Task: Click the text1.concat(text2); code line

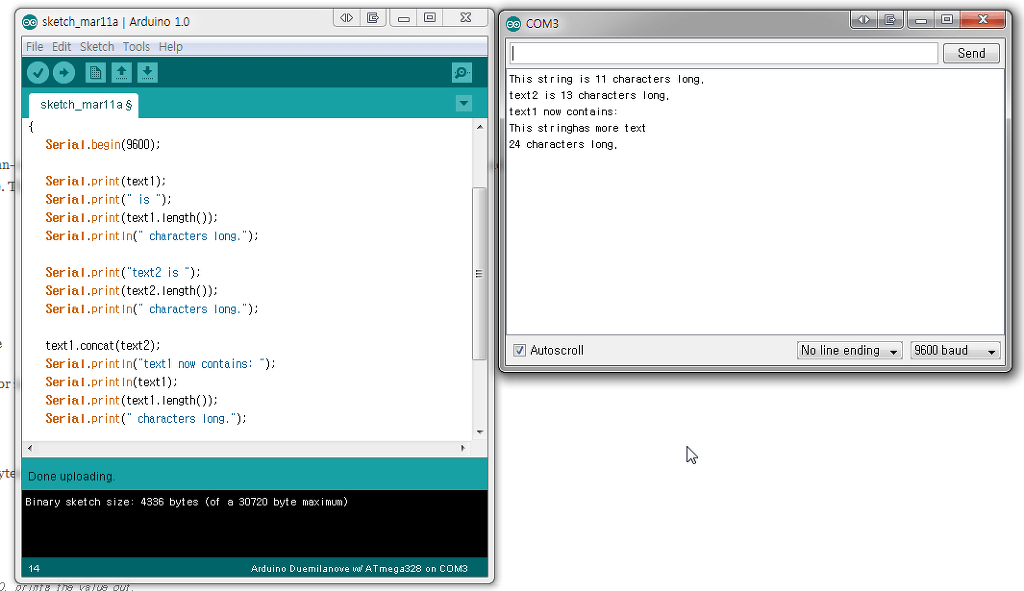Action: (103, 345)
